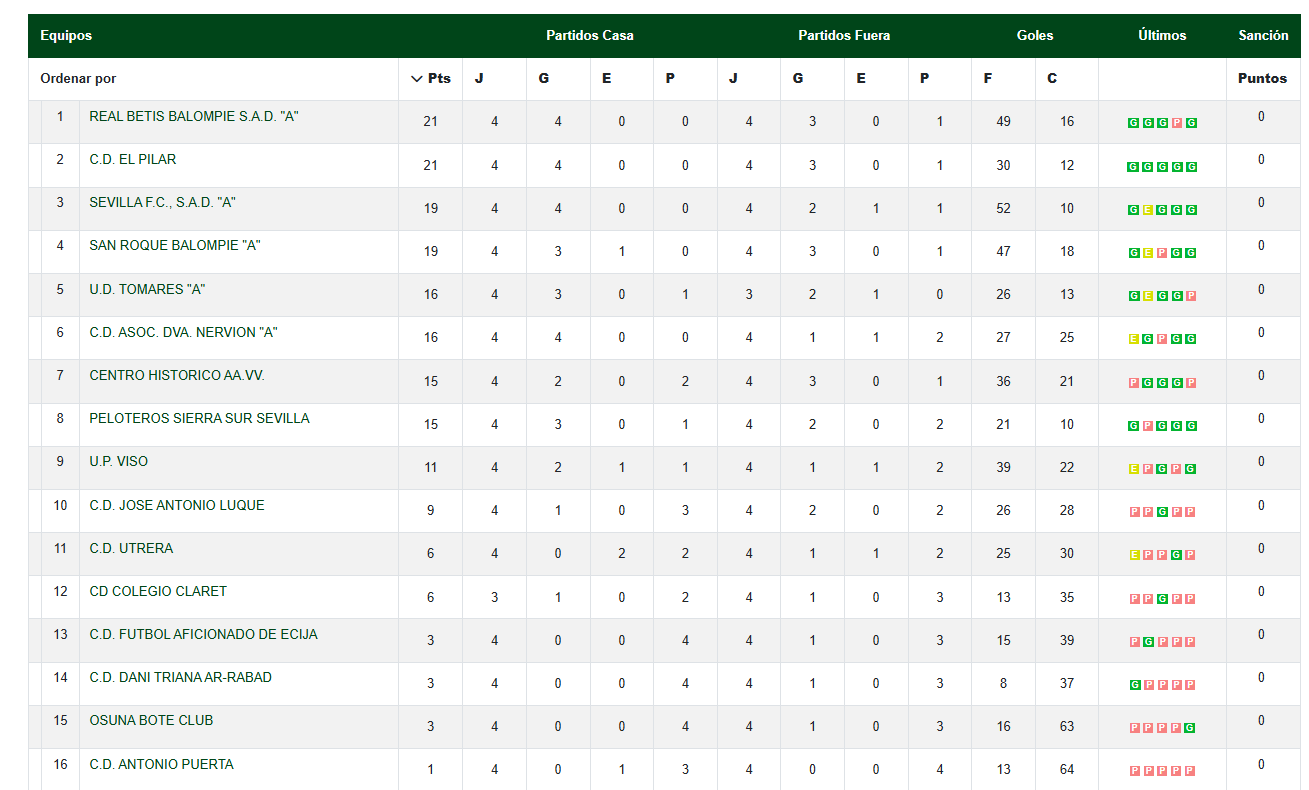Click the first result badge for Real Betis
Screen dimensions: 1309x790
[x=1133, y=123]
